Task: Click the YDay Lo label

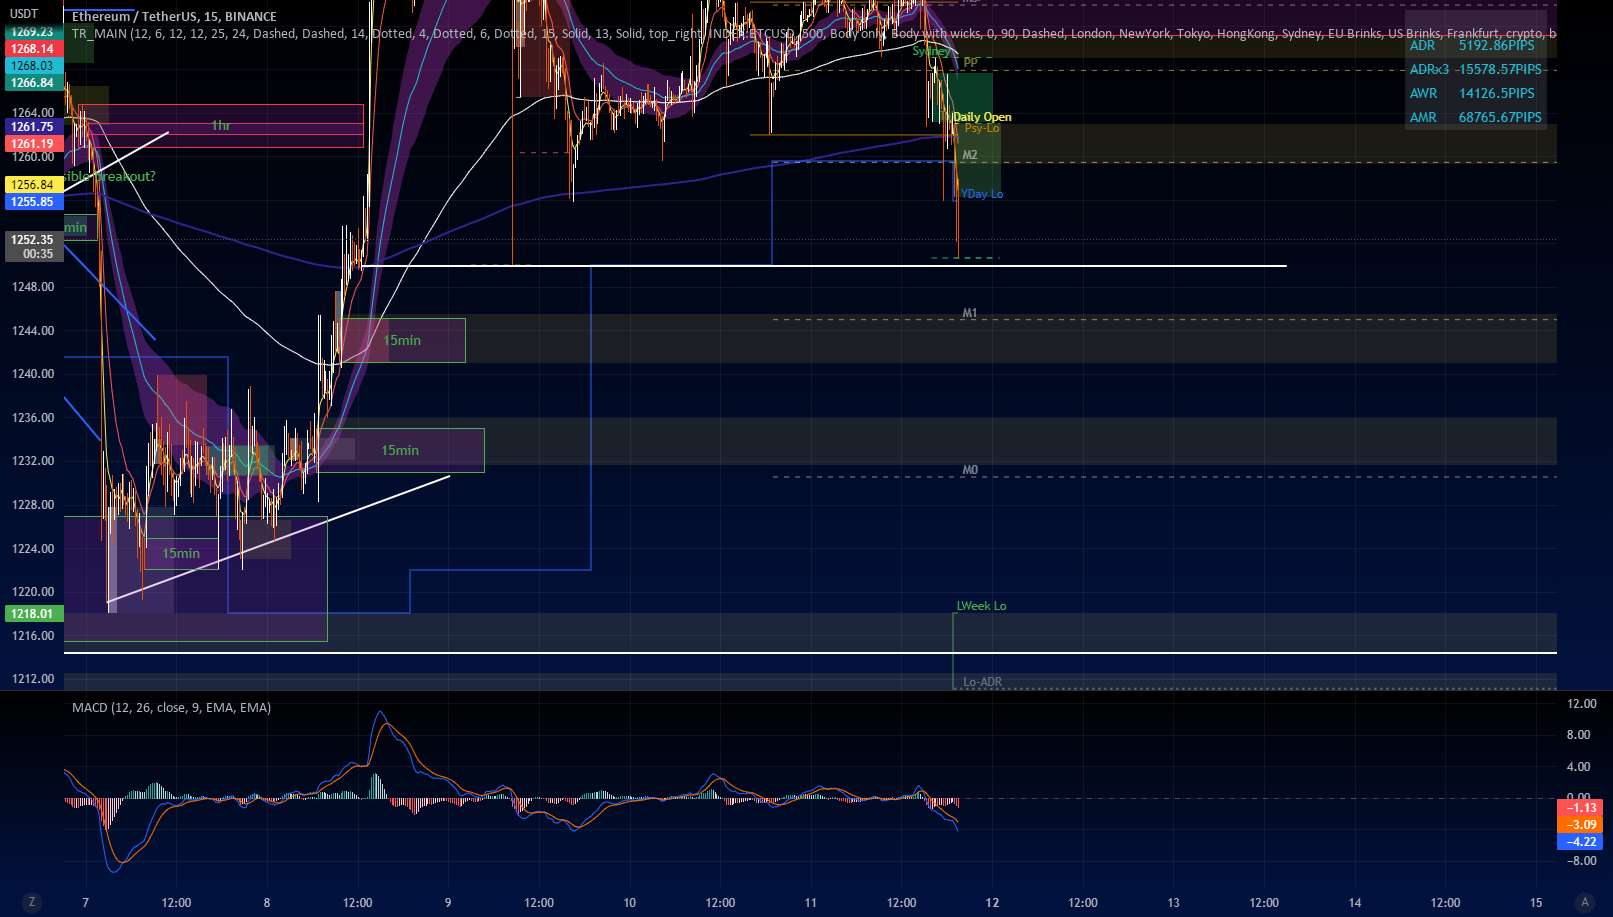Action: coord(982,194)
